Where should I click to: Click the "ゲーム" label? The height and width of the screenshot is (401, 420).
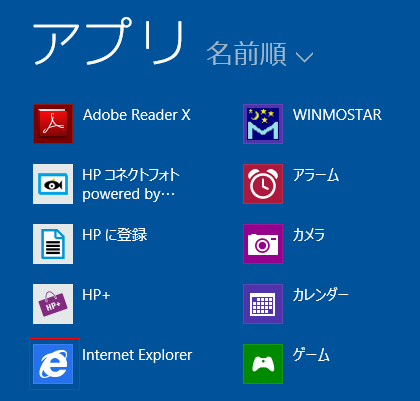311,355
